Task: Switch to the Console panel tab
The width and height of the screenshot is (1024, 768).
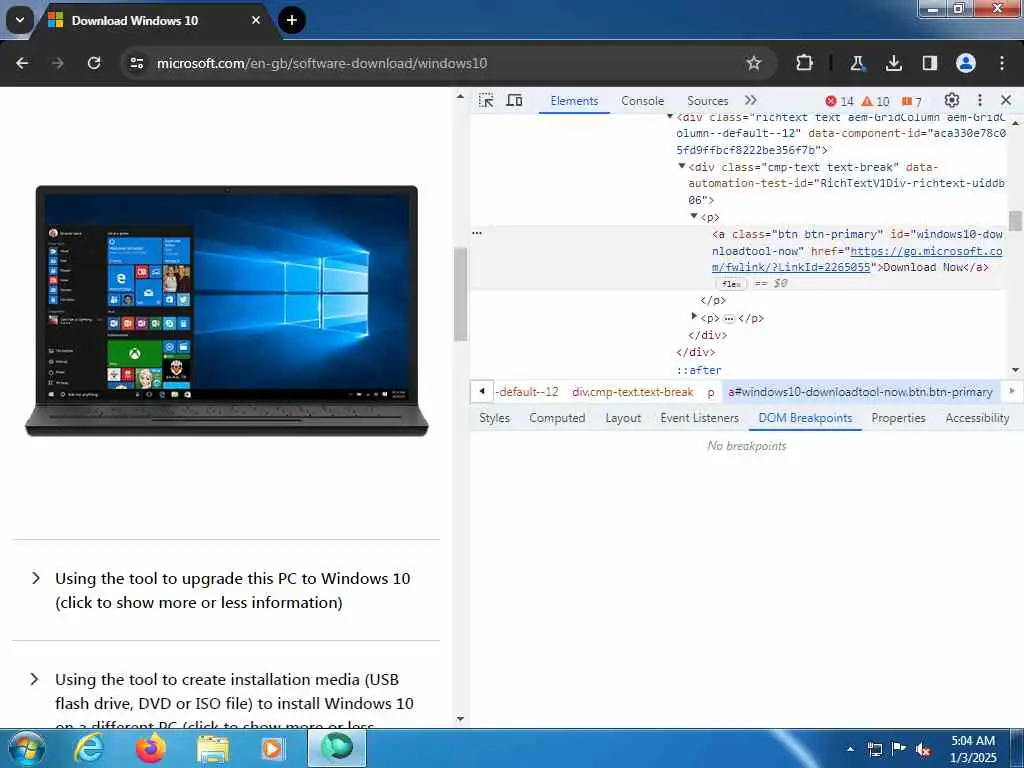Action: point(643,101)
